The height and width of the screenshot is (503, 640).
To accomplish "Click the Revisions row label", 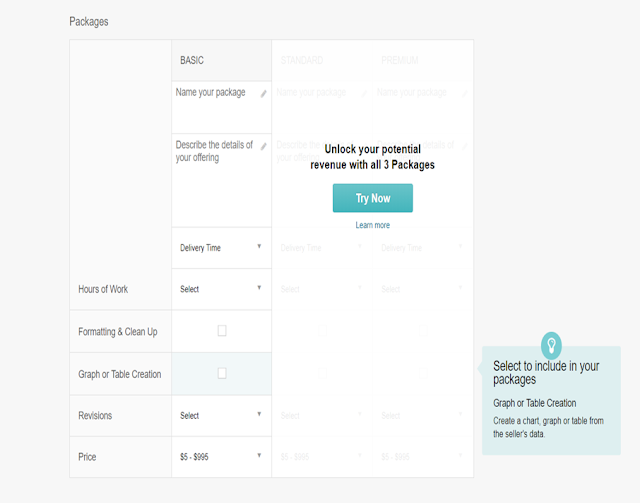I will pos(96,415).
